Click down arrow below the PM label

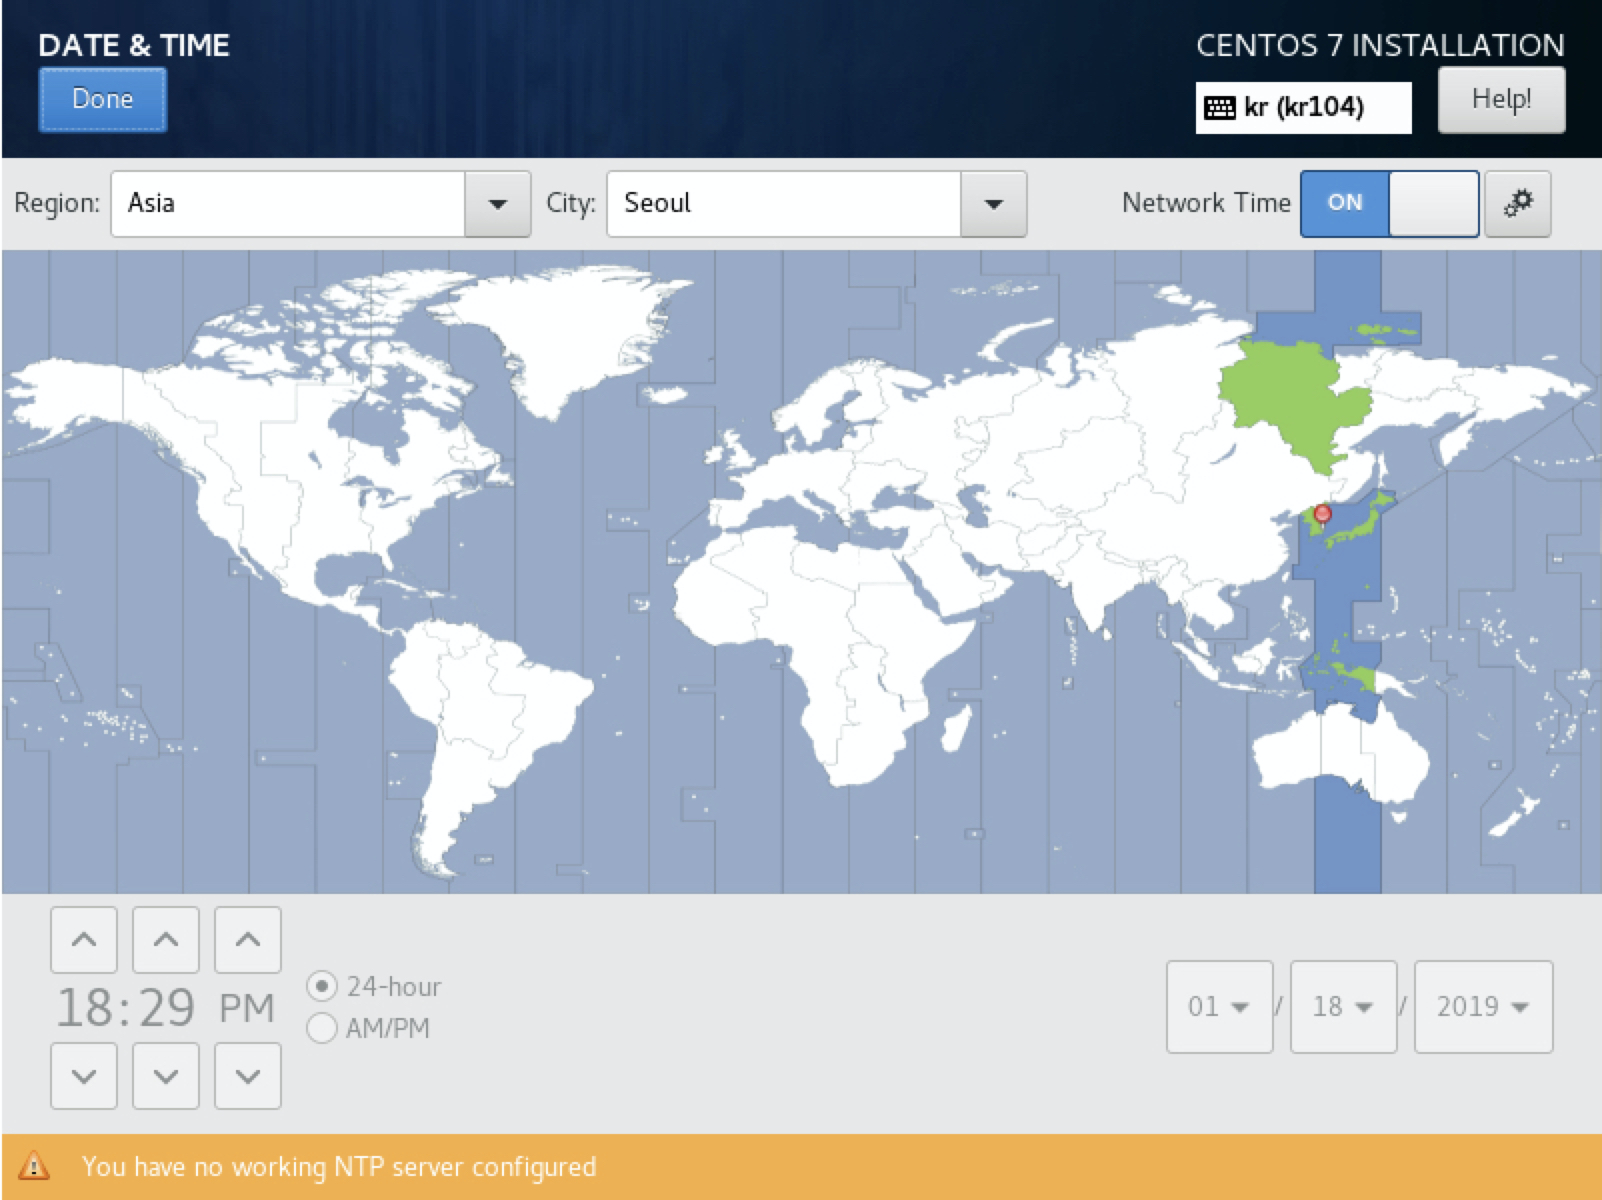point(248,1076)
